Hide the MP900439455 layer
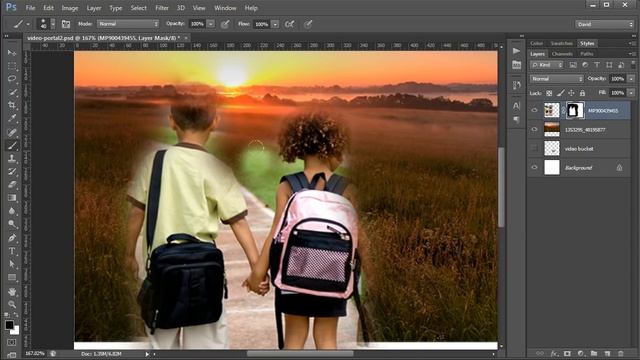The height and width of the screenshot is (360, 640). [534, 110]
